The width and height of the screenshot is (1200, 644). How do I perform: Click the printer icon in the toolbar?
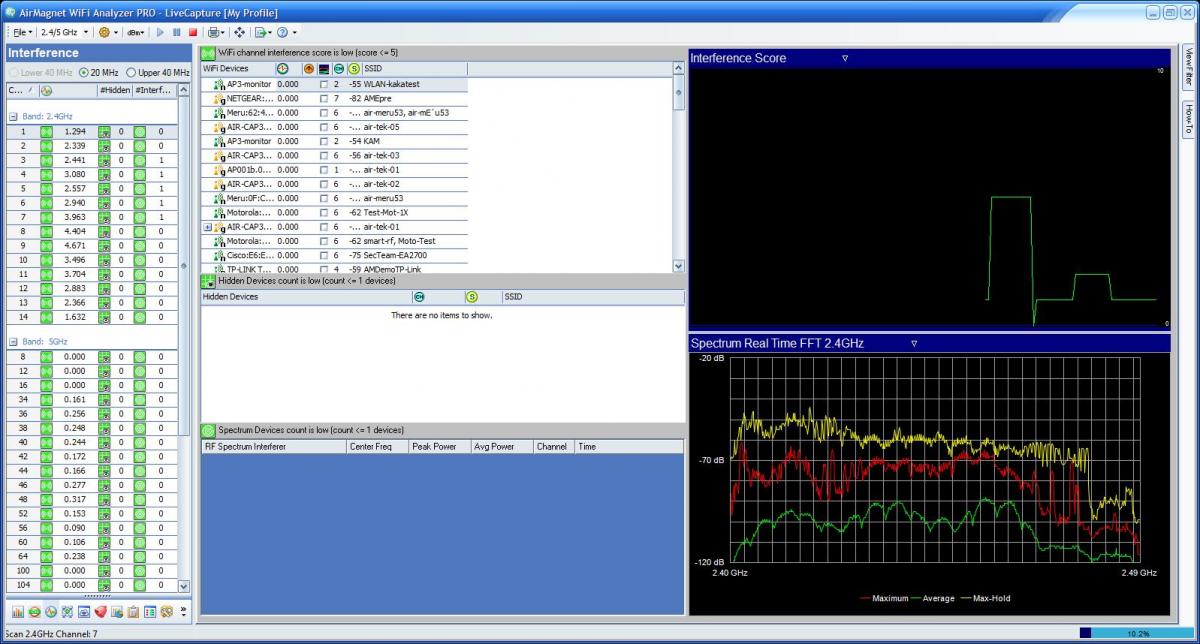213,32
